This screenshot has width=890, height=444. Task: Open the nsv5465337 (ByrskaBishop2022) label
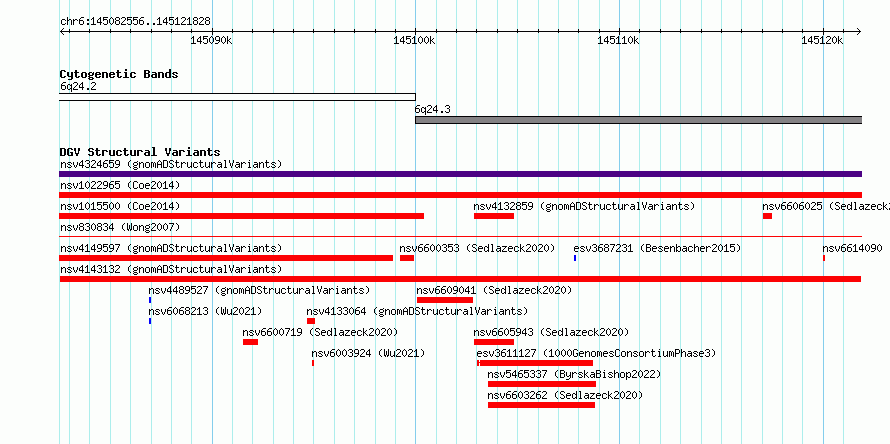click(574, 375)
